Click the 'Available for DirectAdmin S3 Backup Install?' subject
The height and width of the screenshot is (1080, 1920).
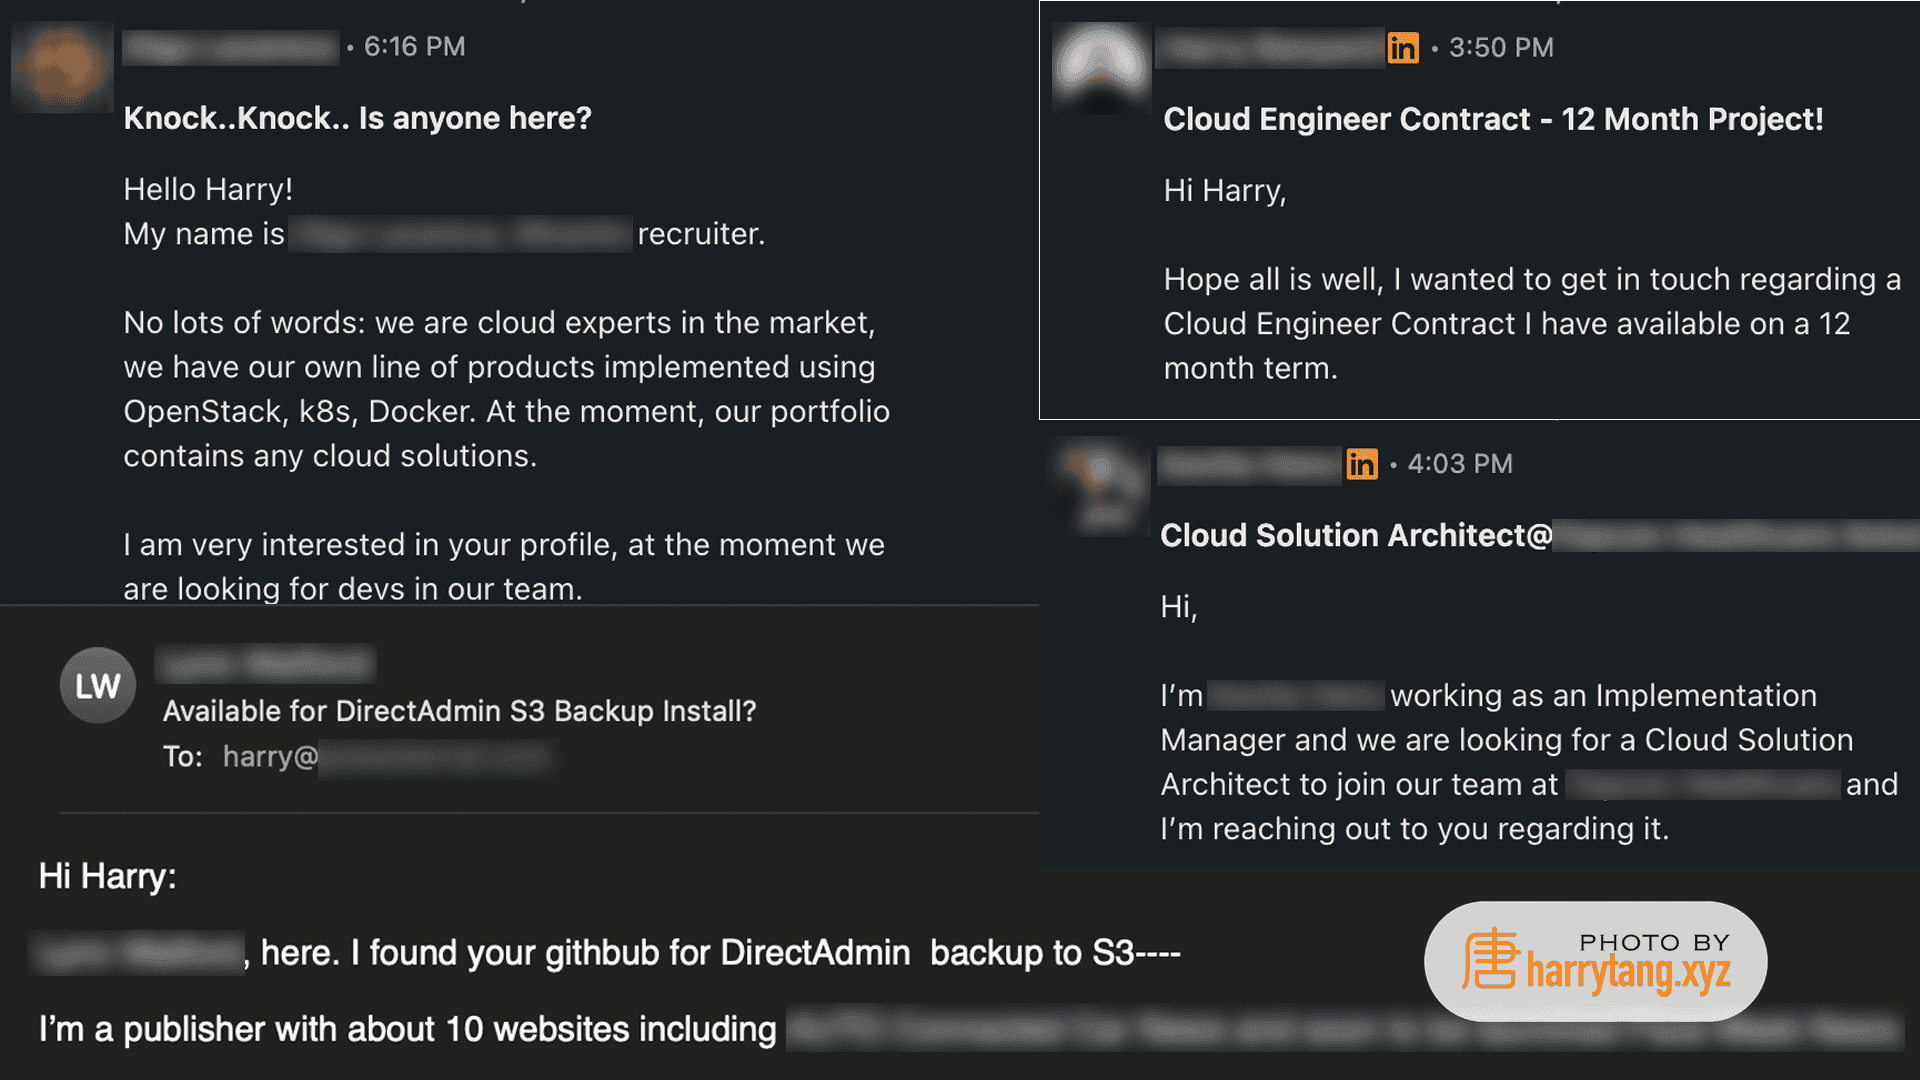[459, 711]
